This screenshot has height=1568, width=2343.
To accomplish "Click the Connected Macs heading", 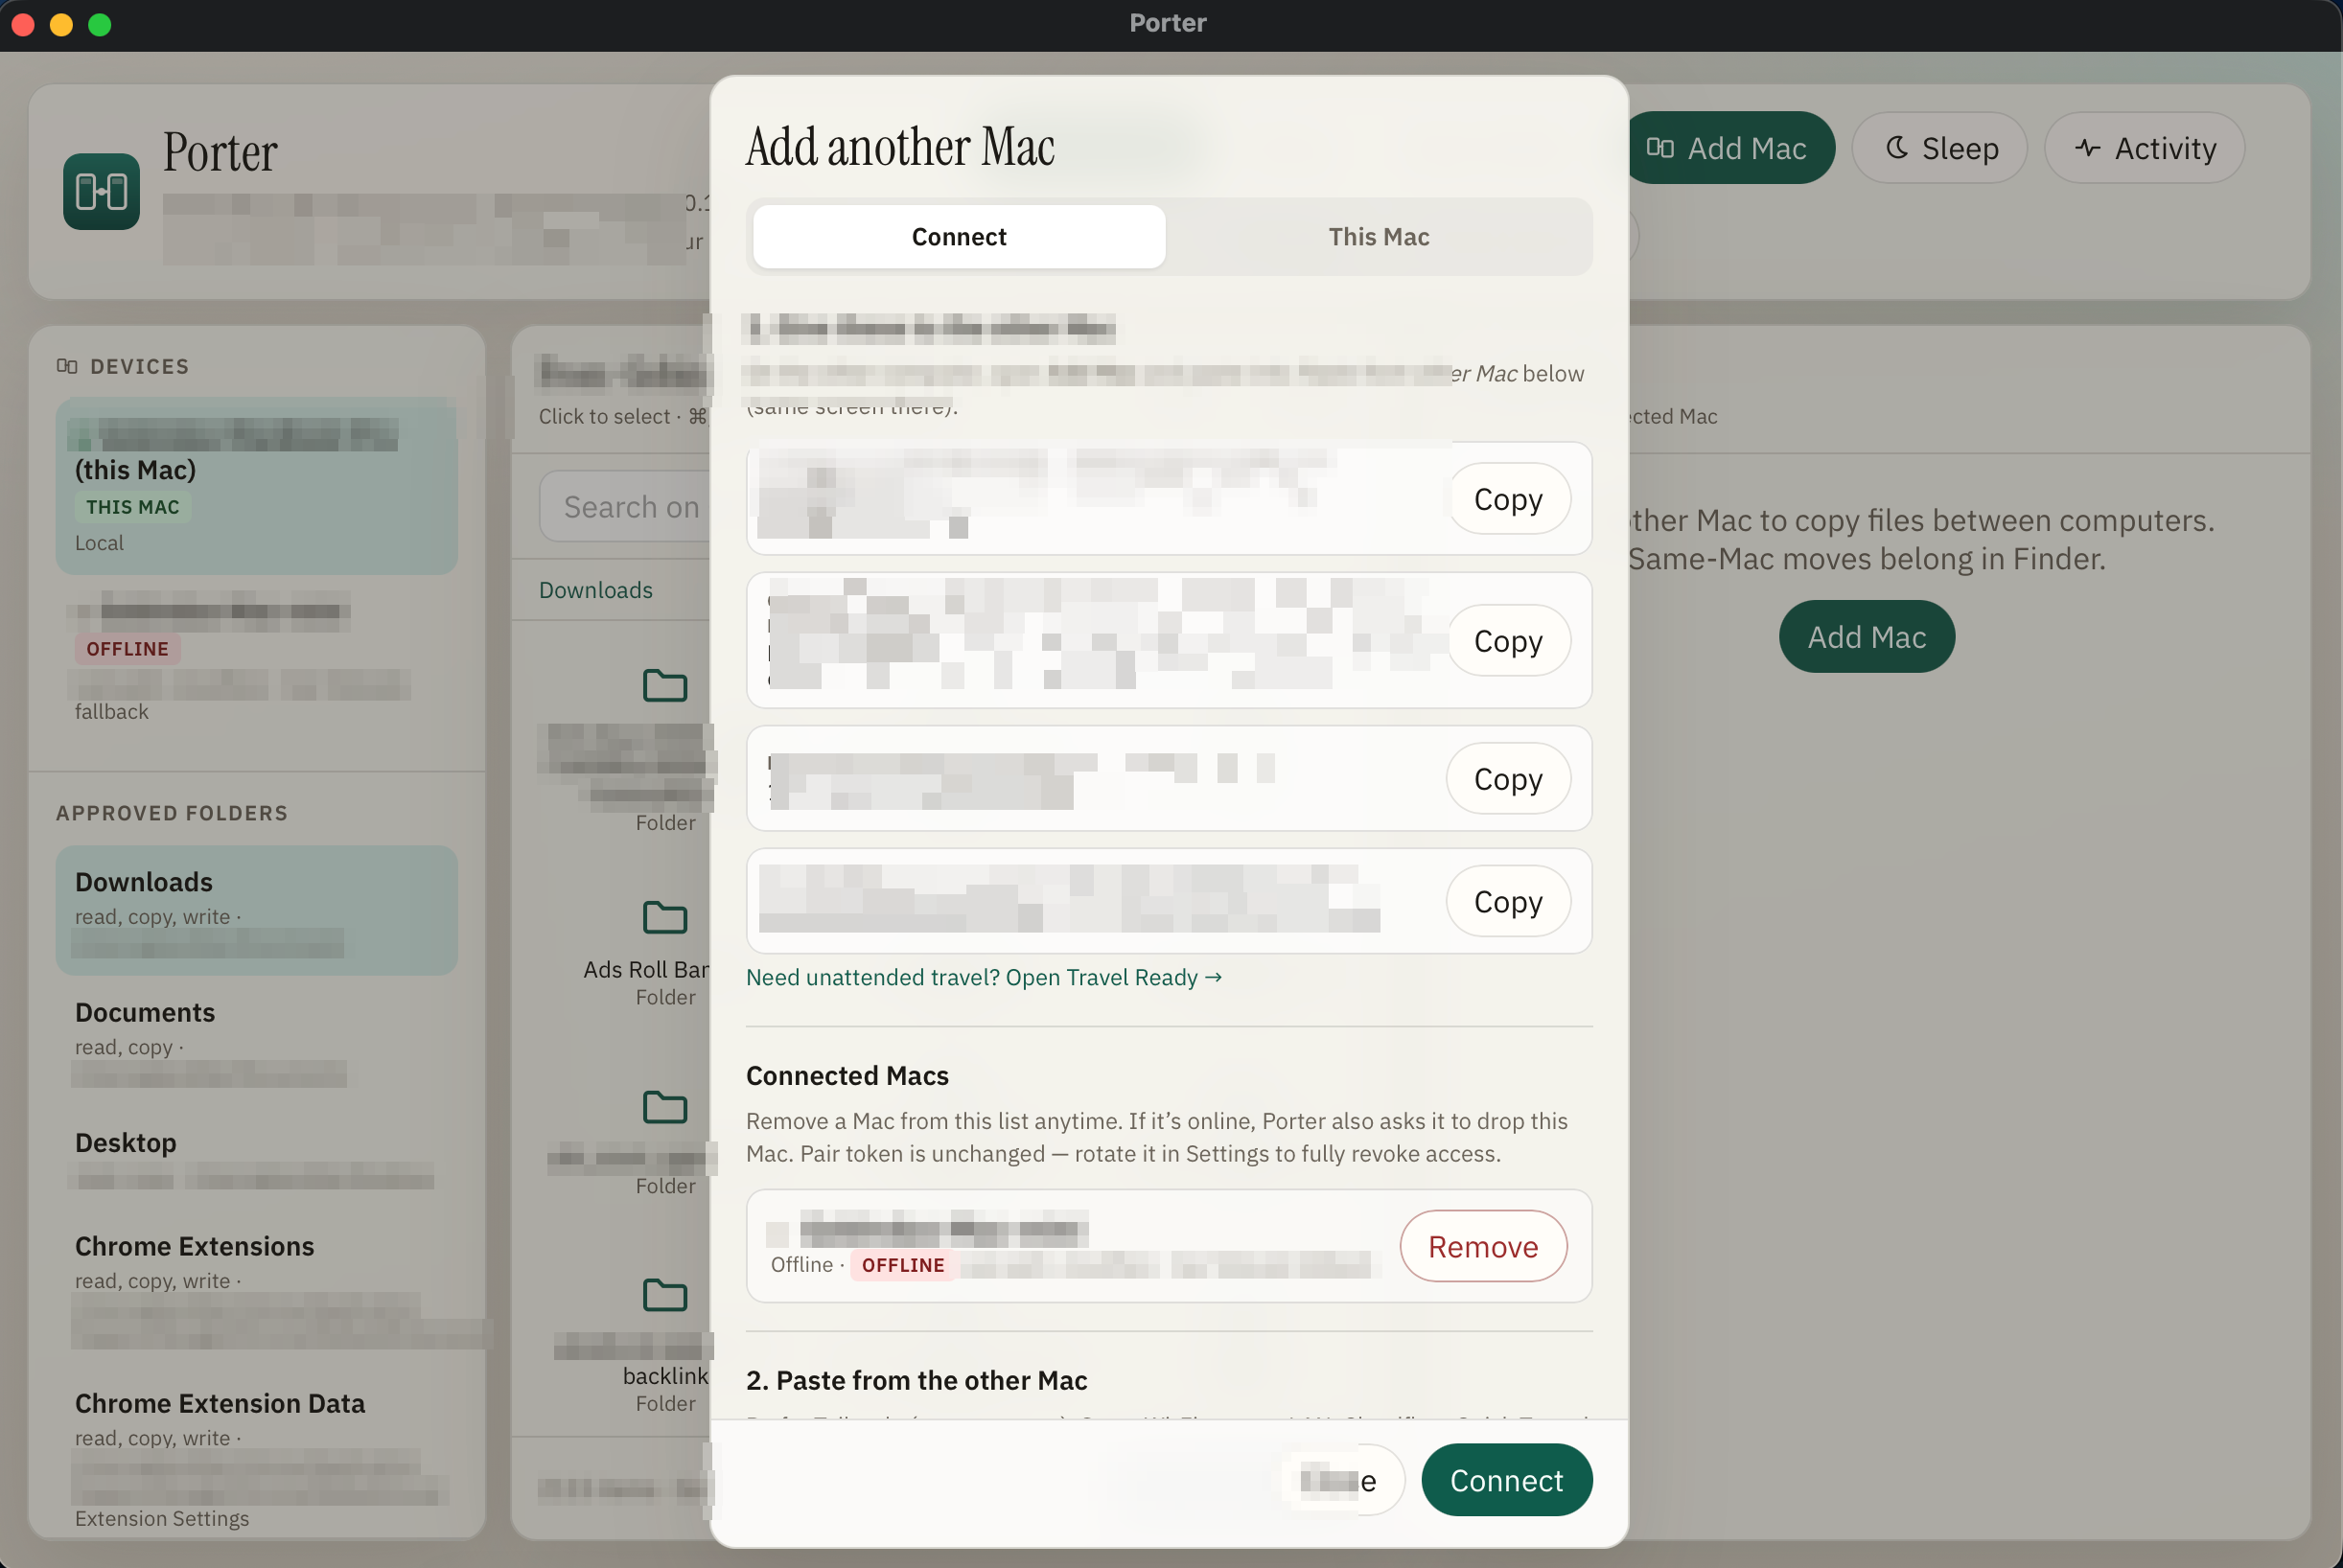I will [847, 1075].
